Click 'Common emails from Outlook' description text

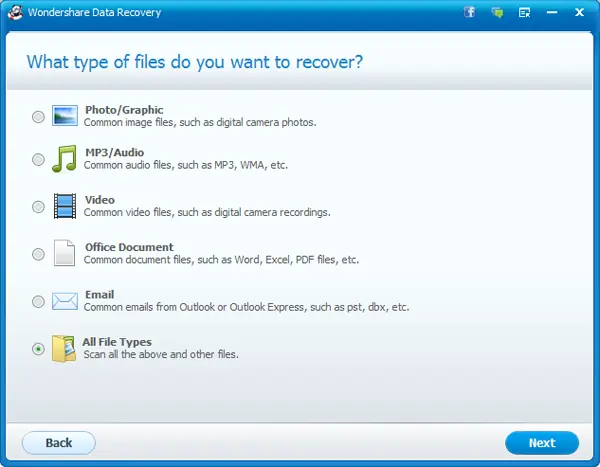(246, 307)
